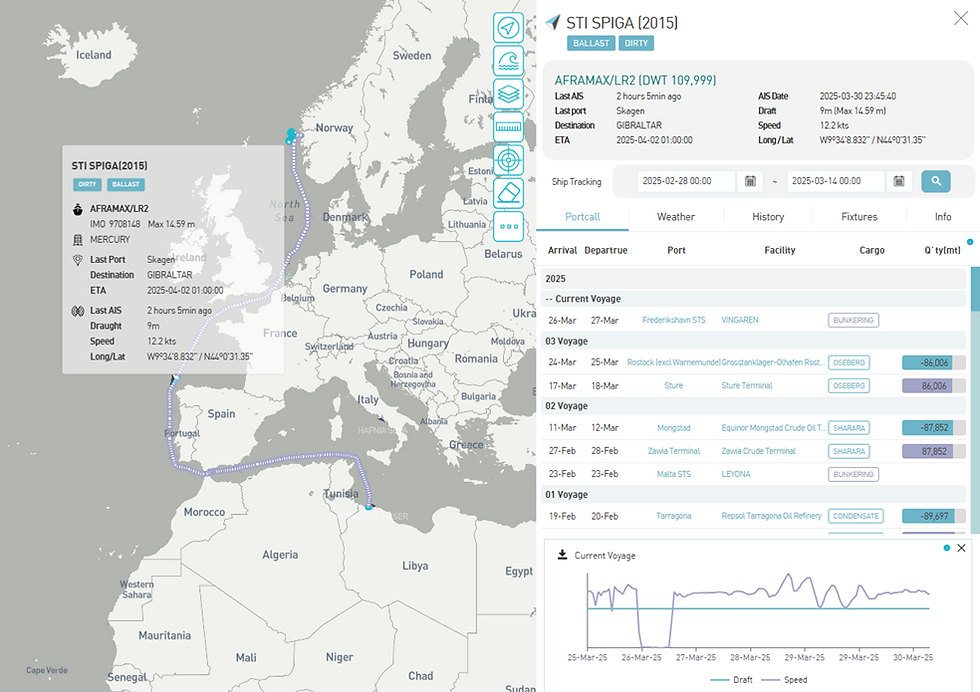Open the Sture Terminal facility link

click(747, 386)
